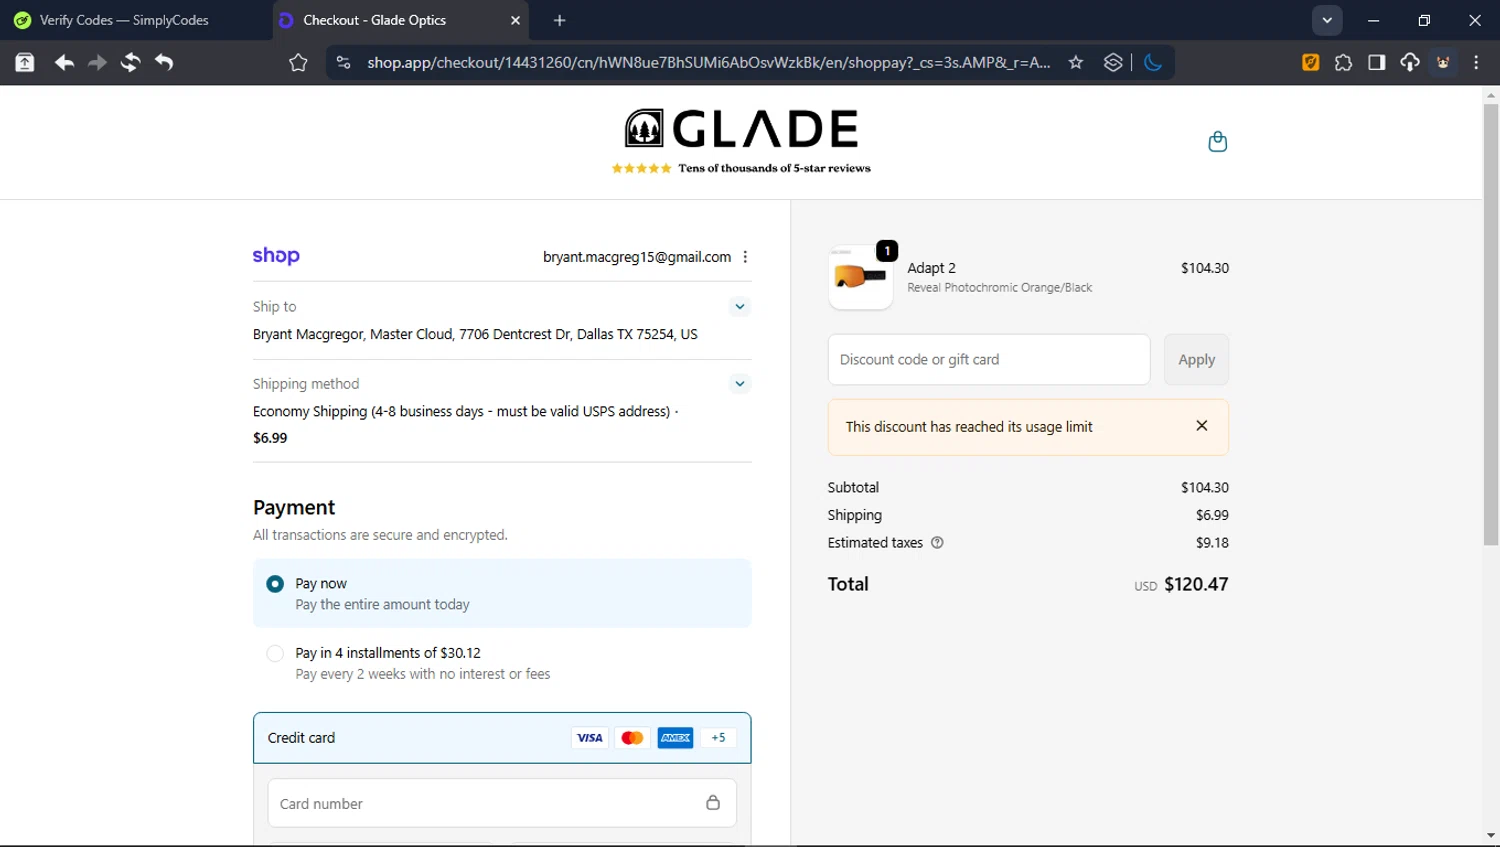Screen dimensions: 1500x847
Task: Select the Credit card payment header
Action: tap(502, 738)
